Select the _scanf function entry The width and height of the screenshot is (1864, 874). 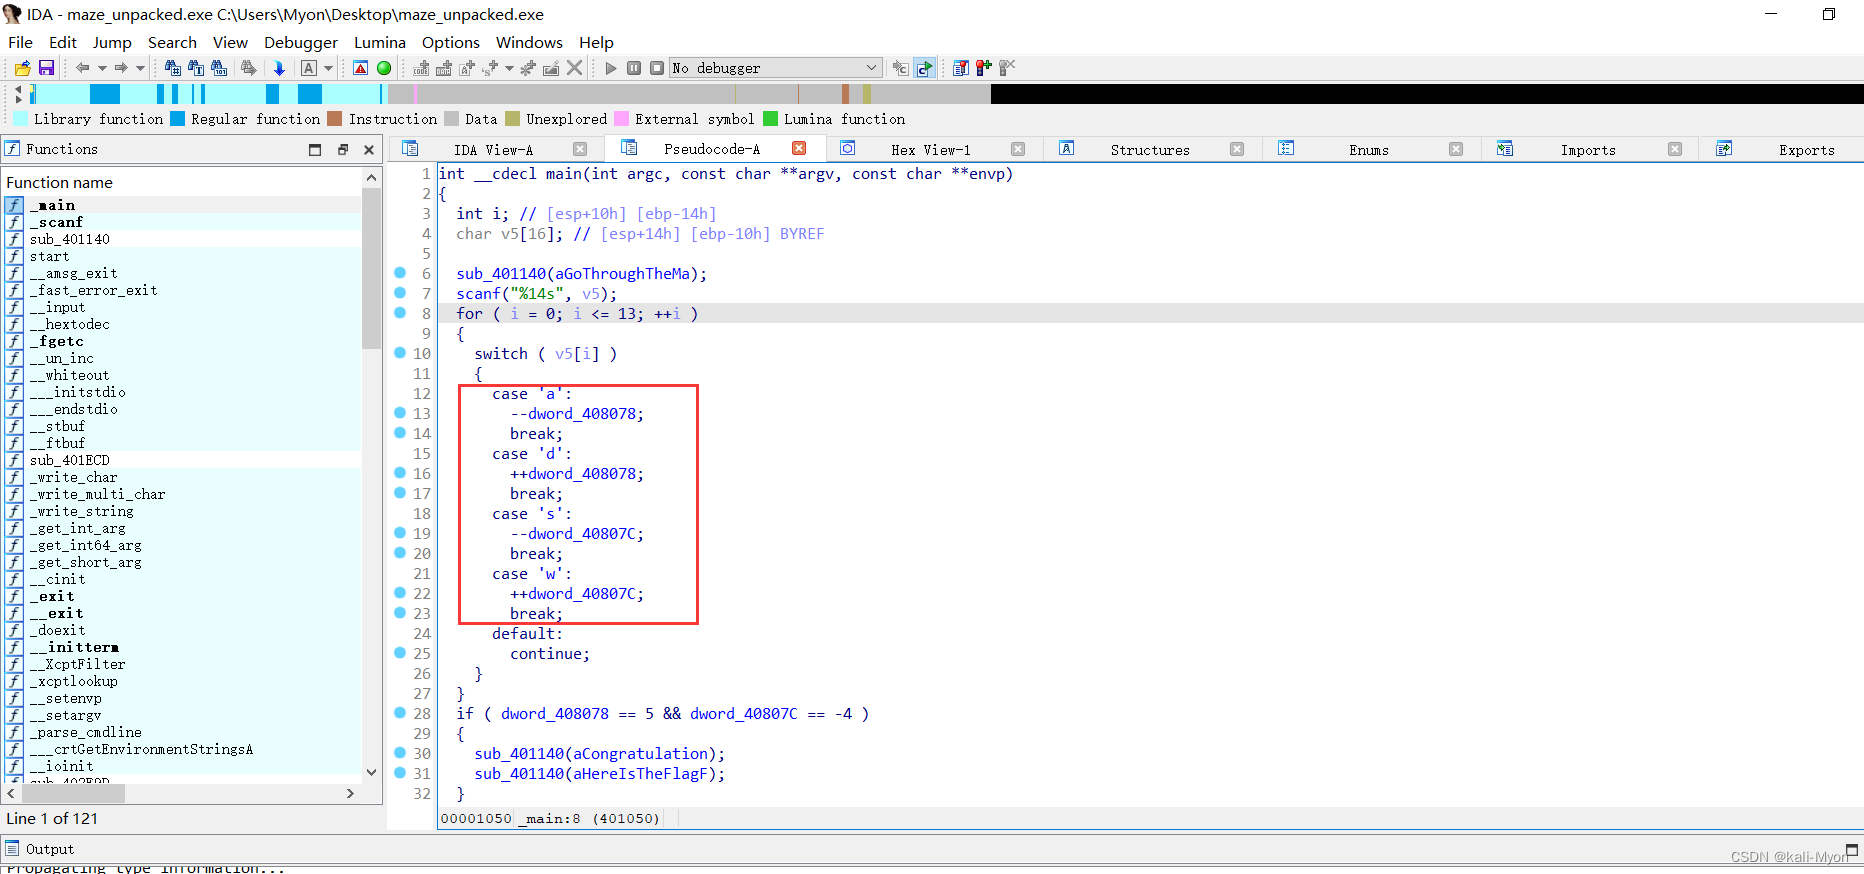(182, 222)
